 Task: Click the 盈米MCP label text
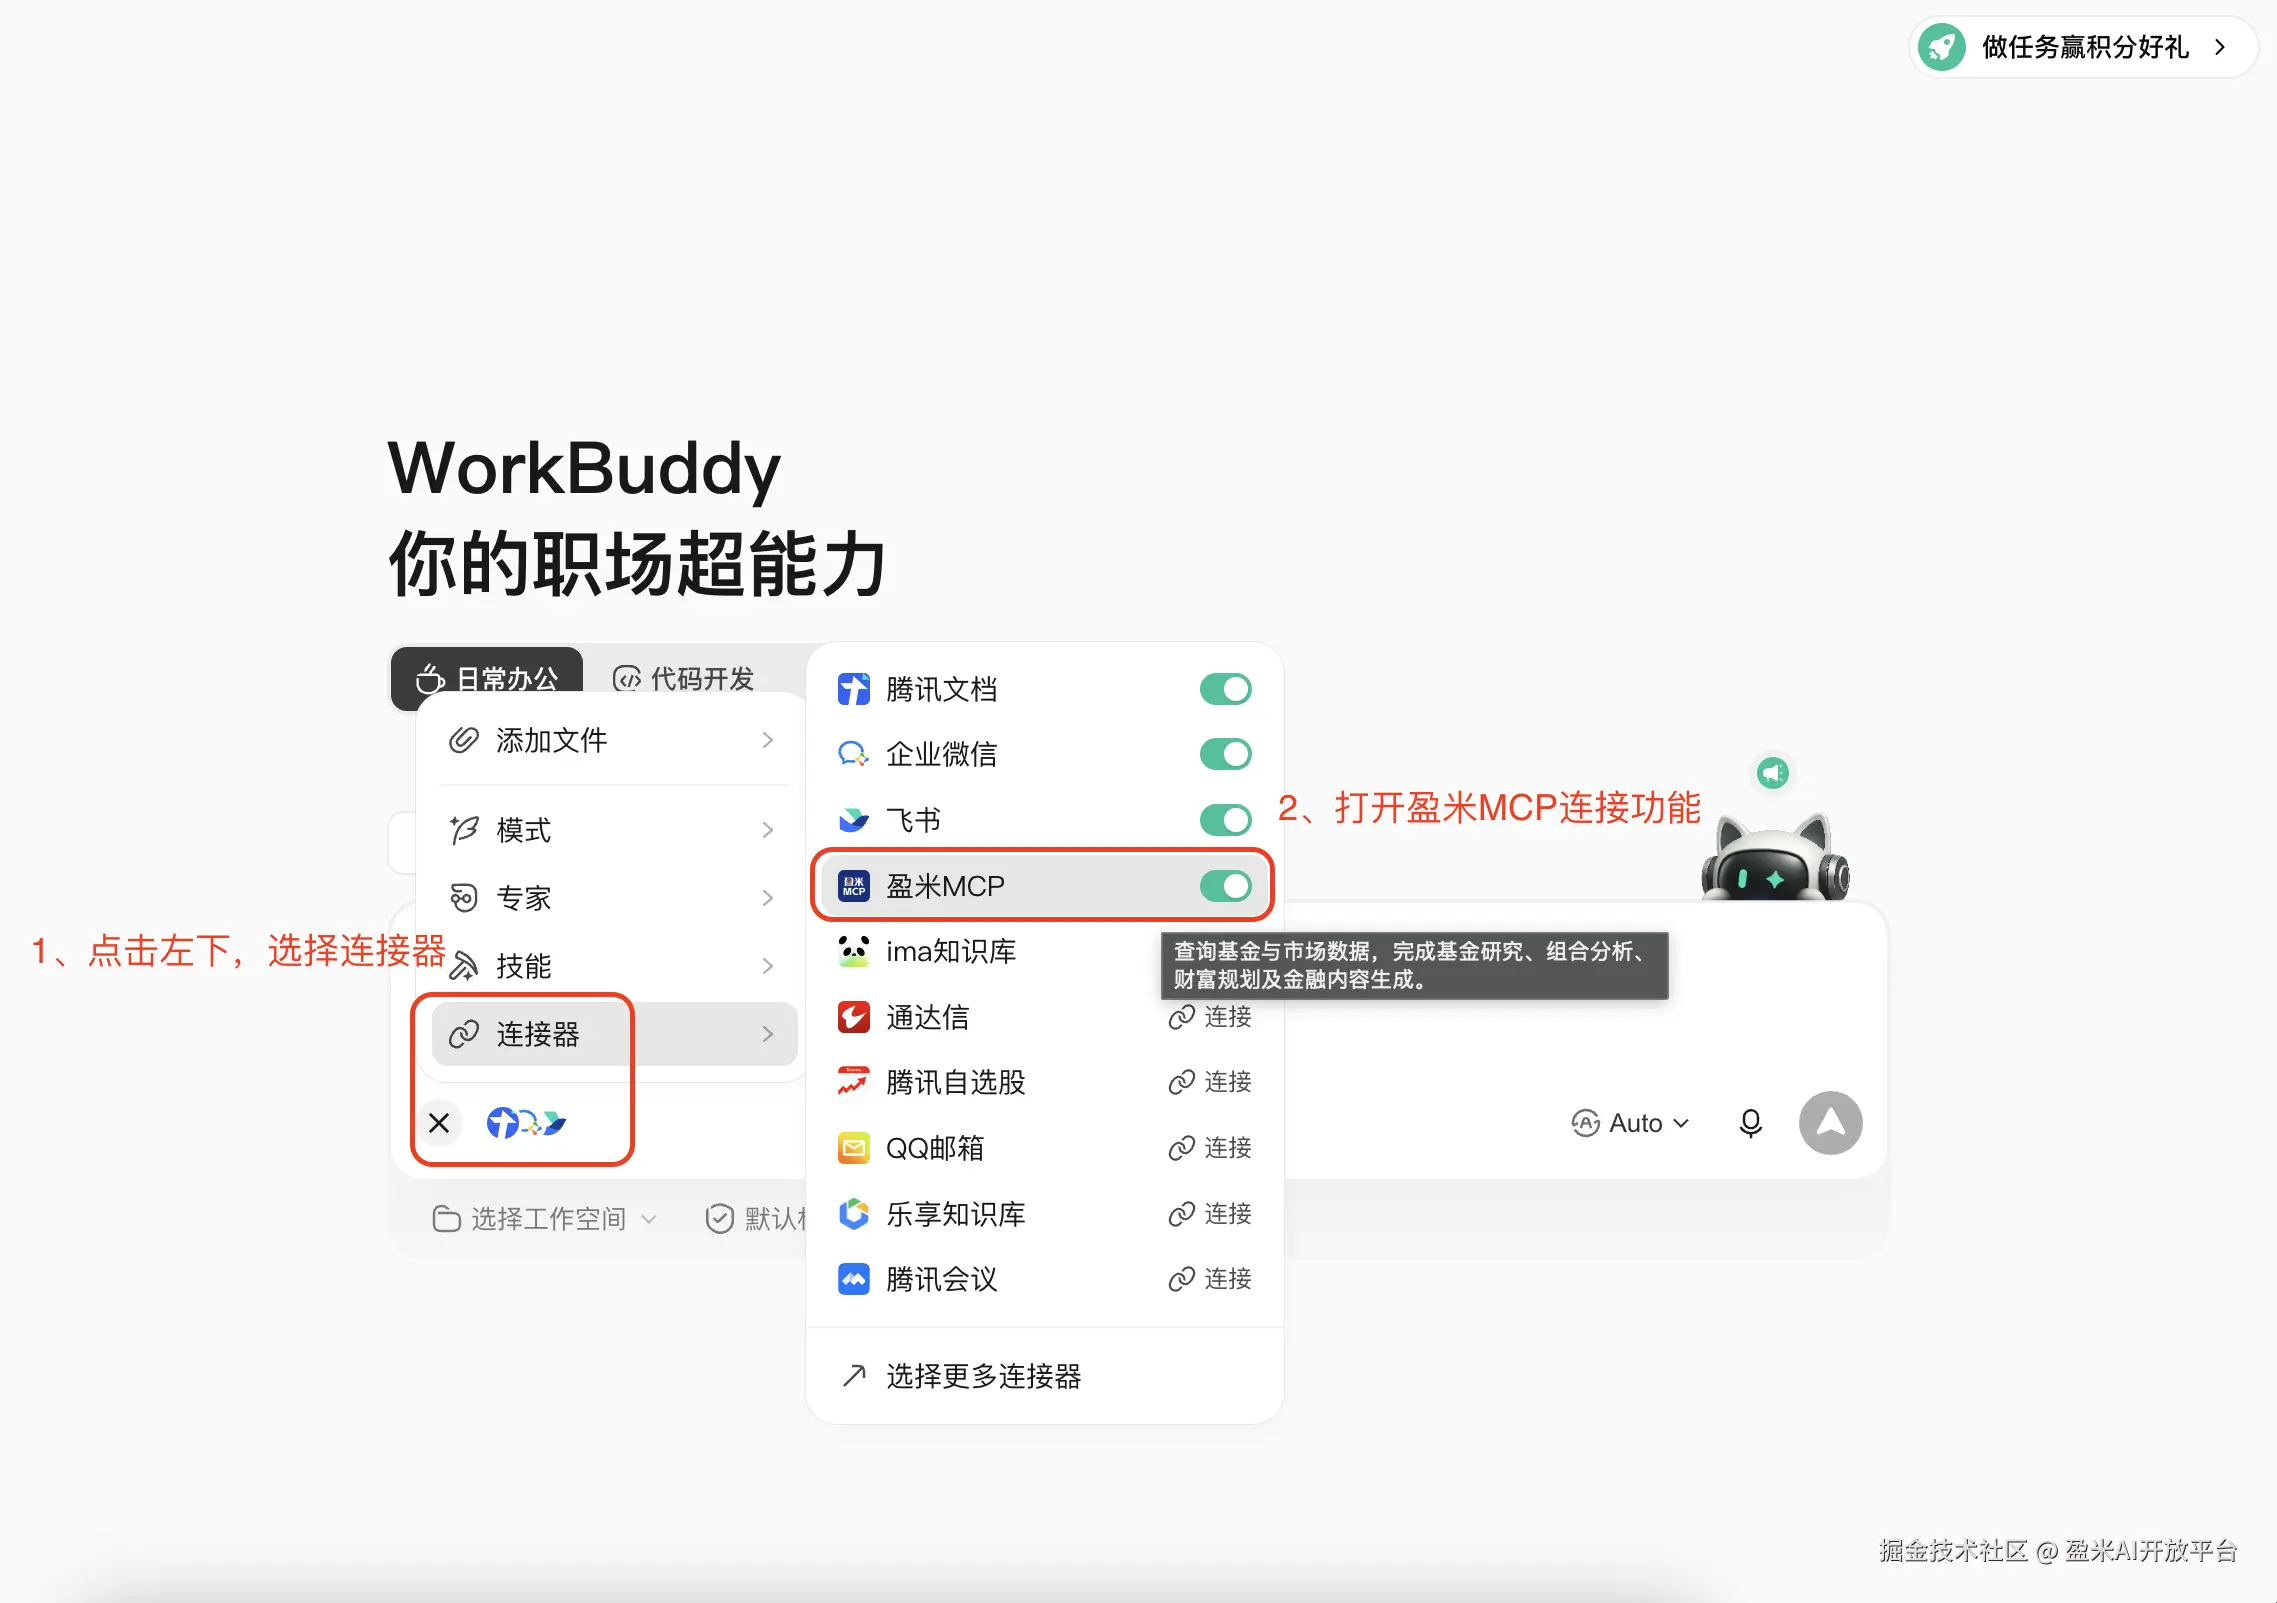945,886
